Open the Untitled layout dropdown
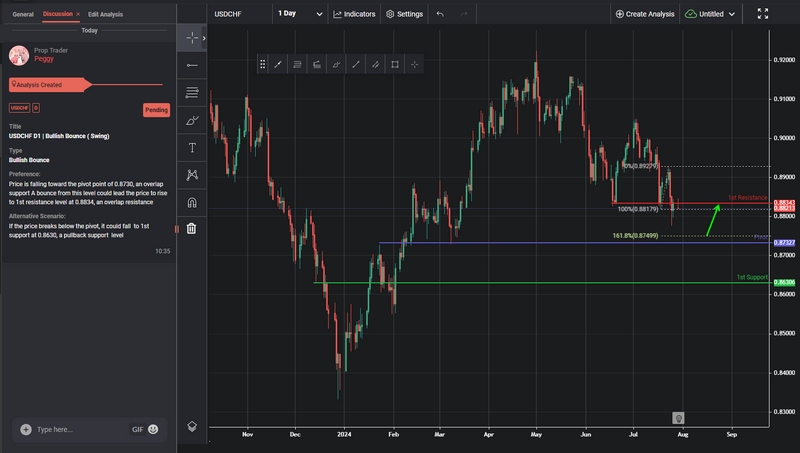This screenshot has height=453, width=800. pyautogui.click(x=710, y=14)
